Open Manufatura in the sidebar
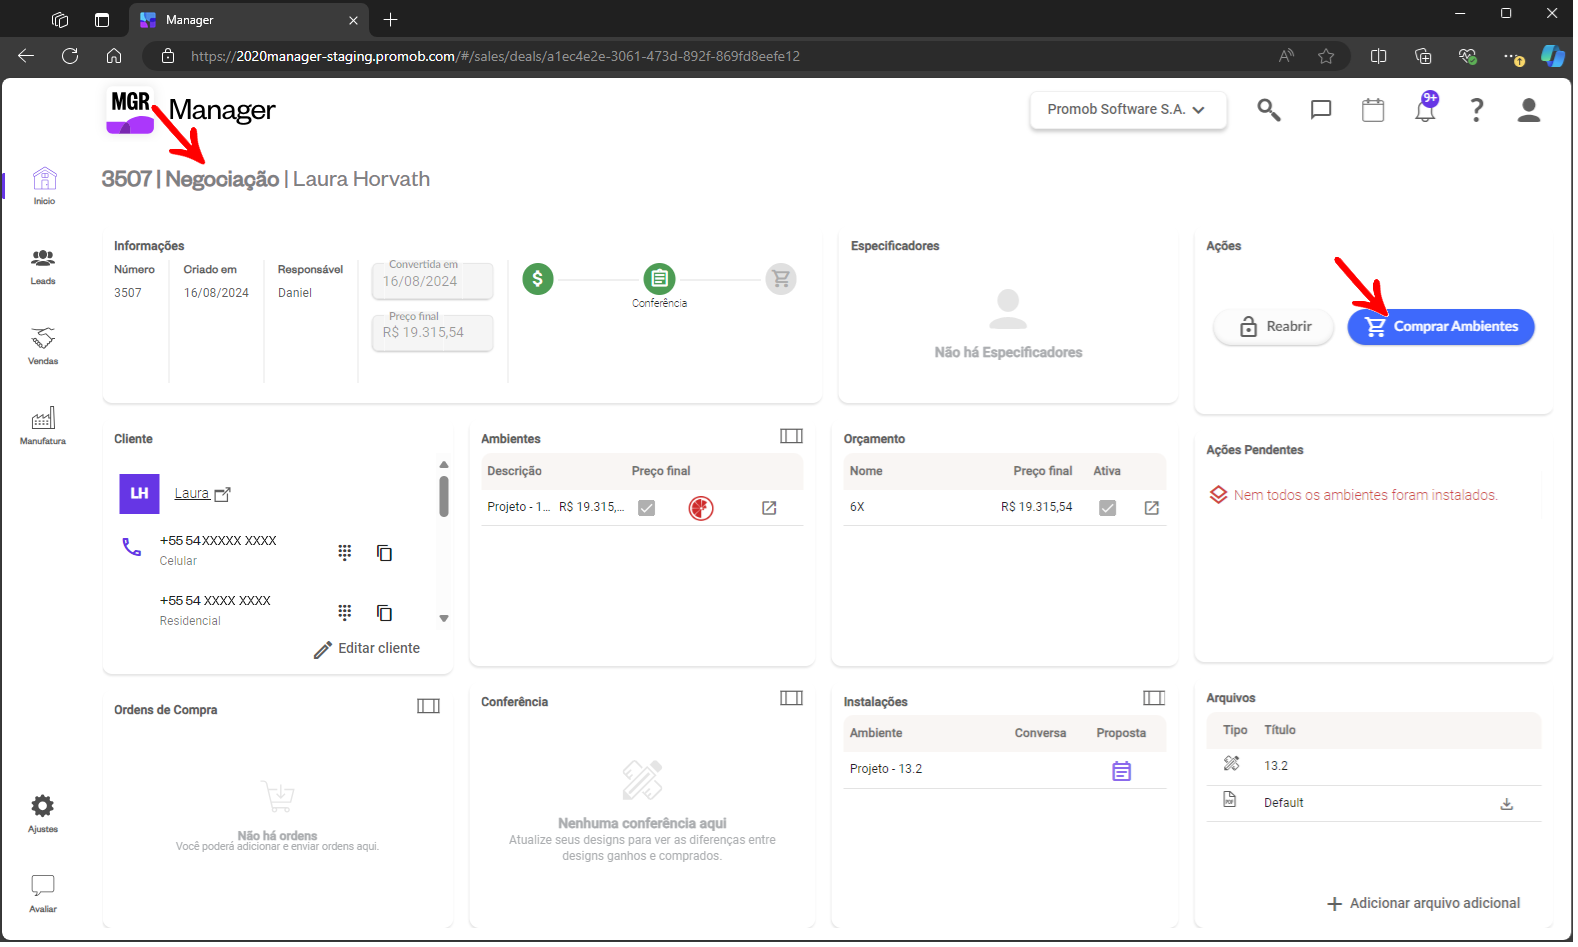 [x=43, y=426]
